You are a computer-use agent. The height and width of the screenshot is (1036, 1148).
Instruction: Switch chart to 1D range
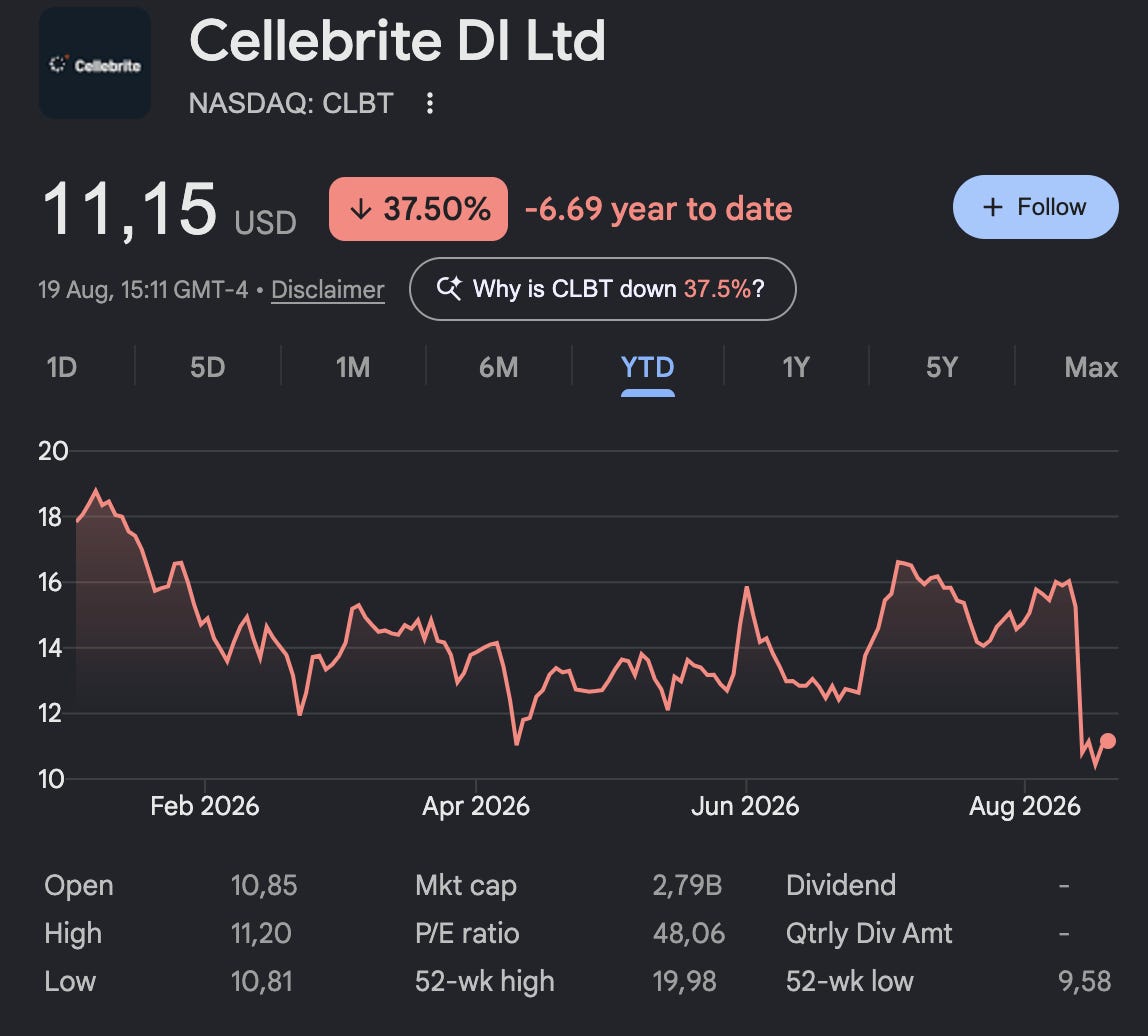point(62,367)
